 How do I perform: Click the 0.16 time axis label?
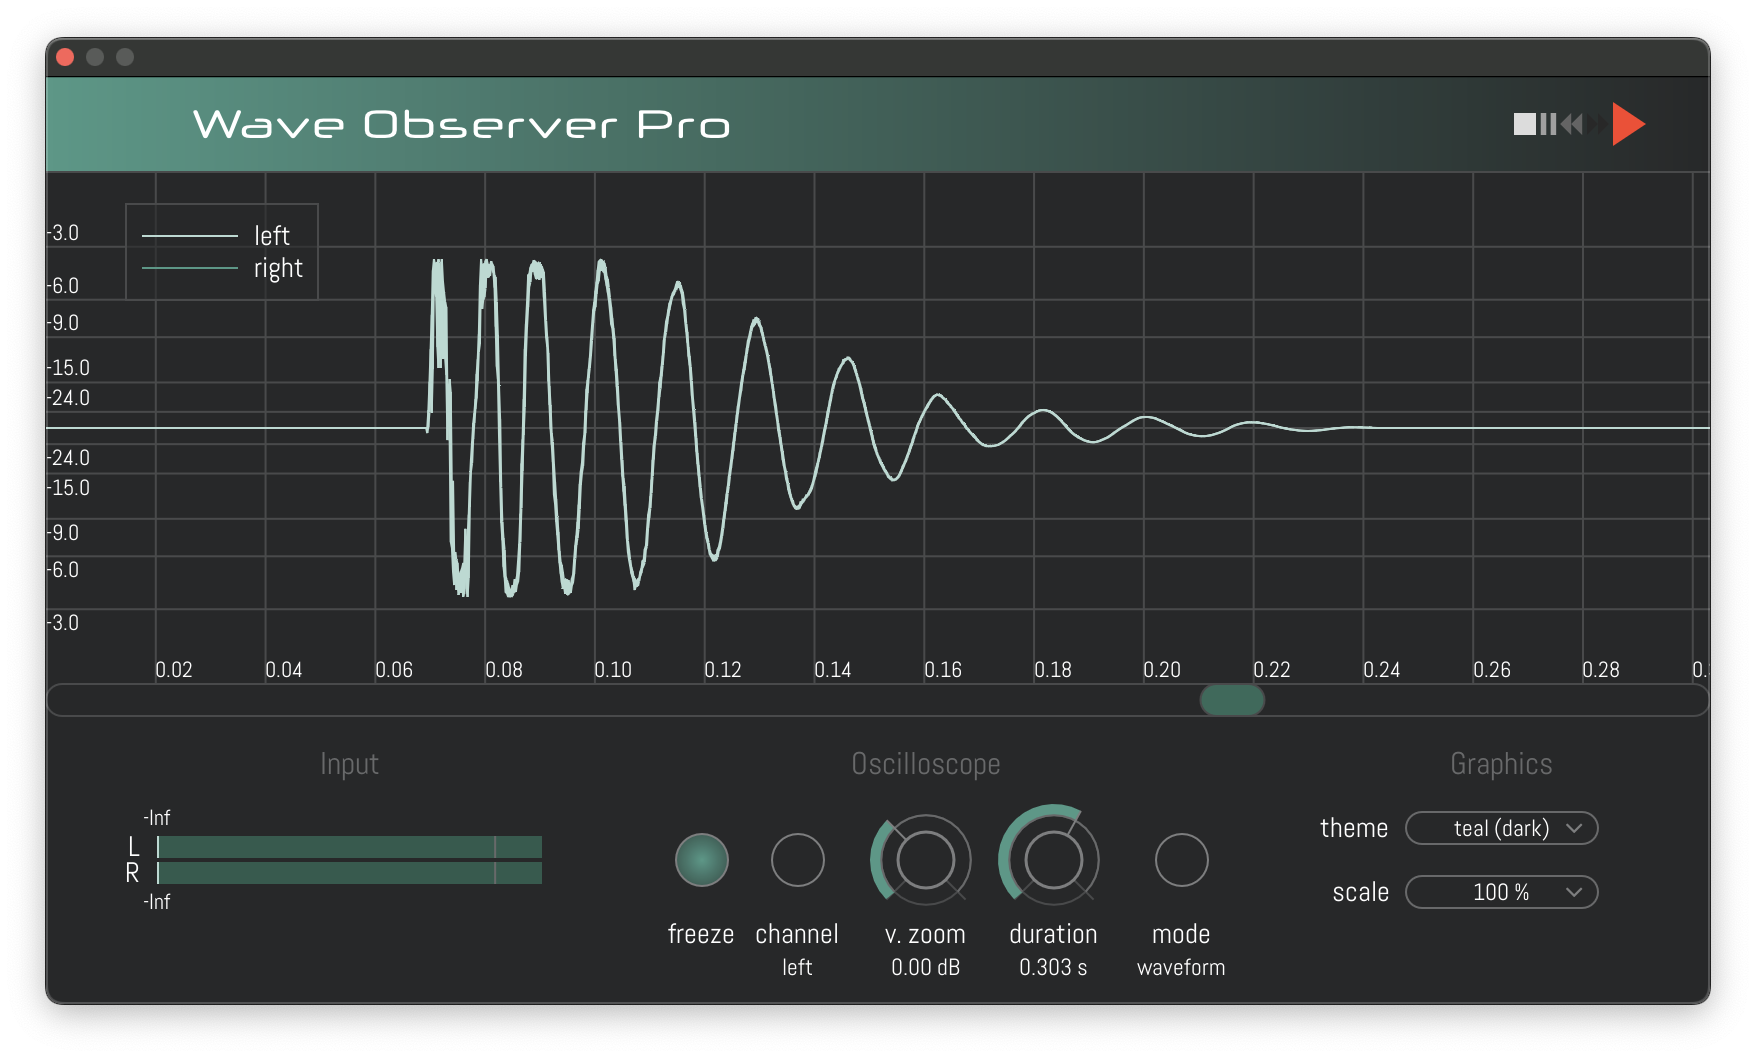pyautogui.click(x=943, y=670)
